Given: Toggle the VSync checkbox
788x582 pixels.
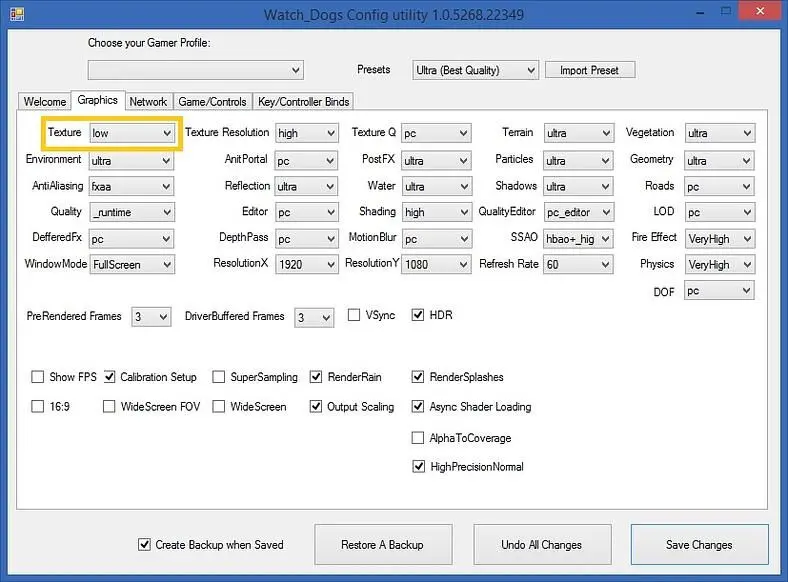Looking at the screenshot, I should click(354, 315).
